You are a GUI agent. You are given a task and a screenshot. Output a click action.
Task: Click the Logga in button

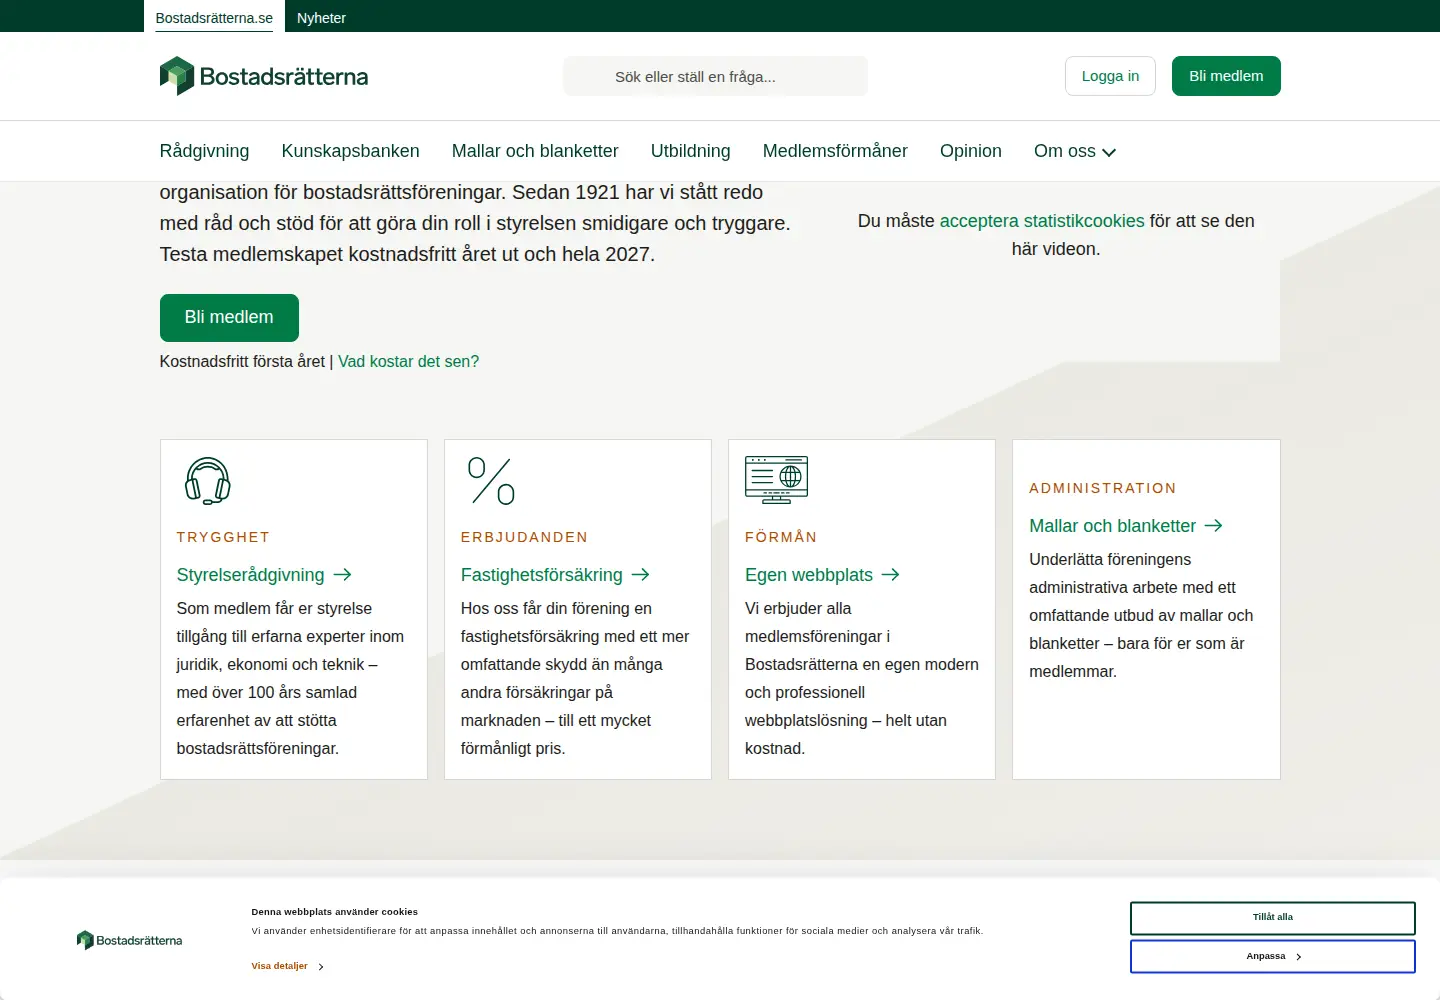click(1110, 76)
